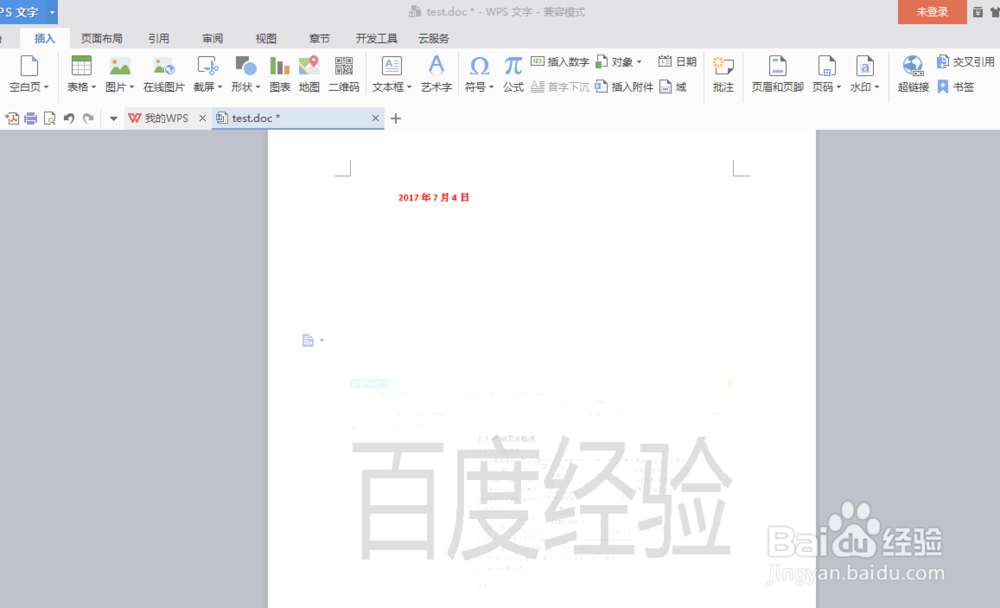Close the 我的WPS tab
Screen dimensions: 1000x608
pos(202,118)
